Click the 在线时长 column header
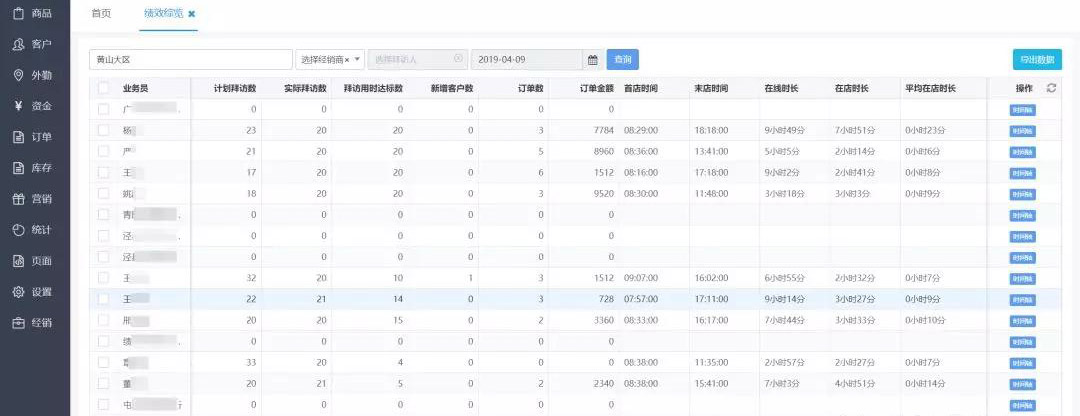Viewport: 1080px width, 416px height. [x=782, y=89]
